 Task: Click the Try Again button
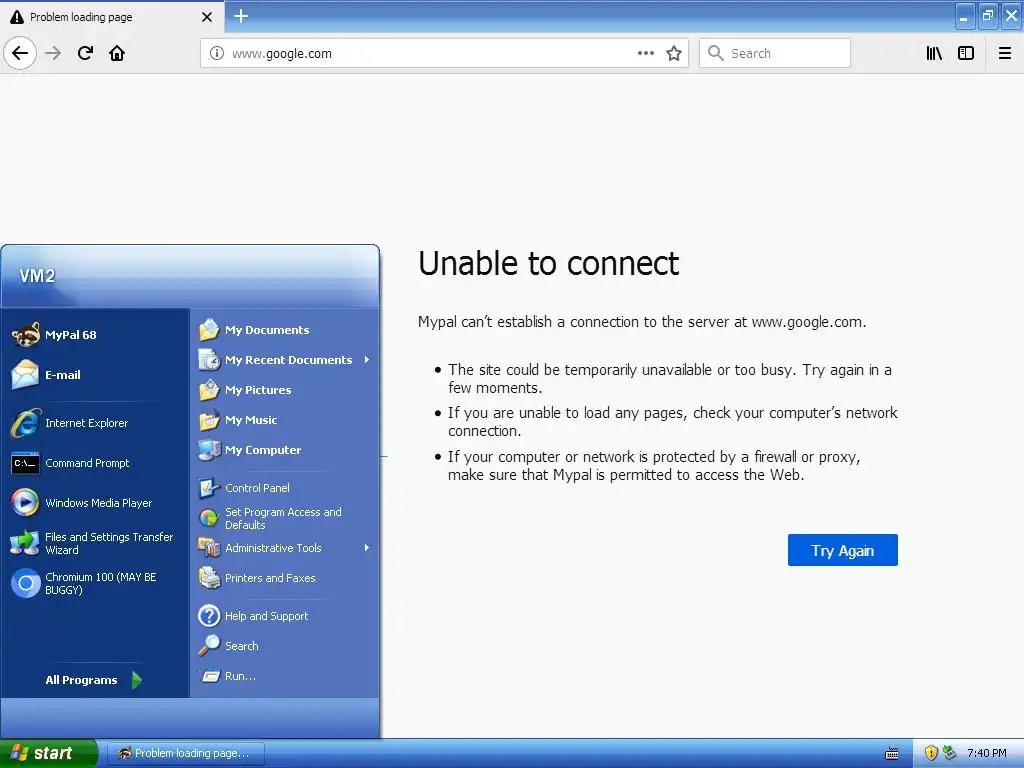pyautogui.click(x=842, y=551)
